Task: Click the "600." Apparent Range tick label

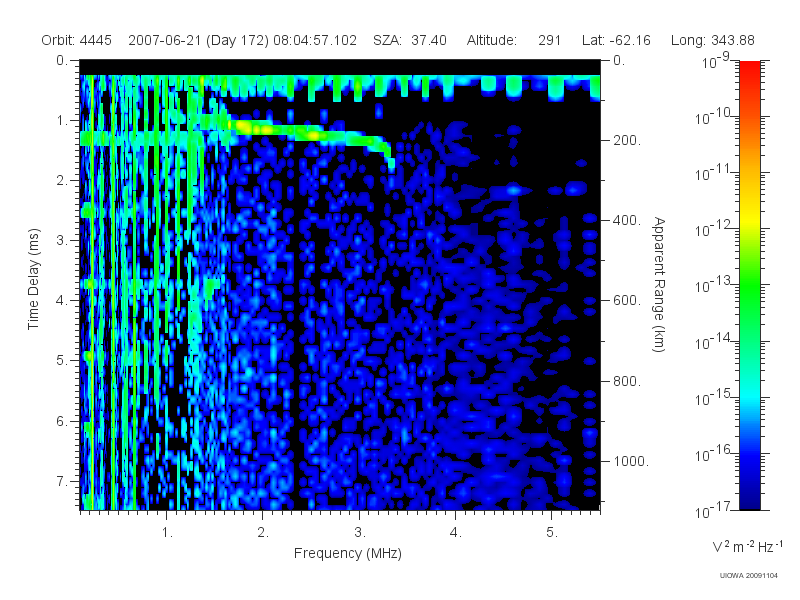Action: (627, 301)
